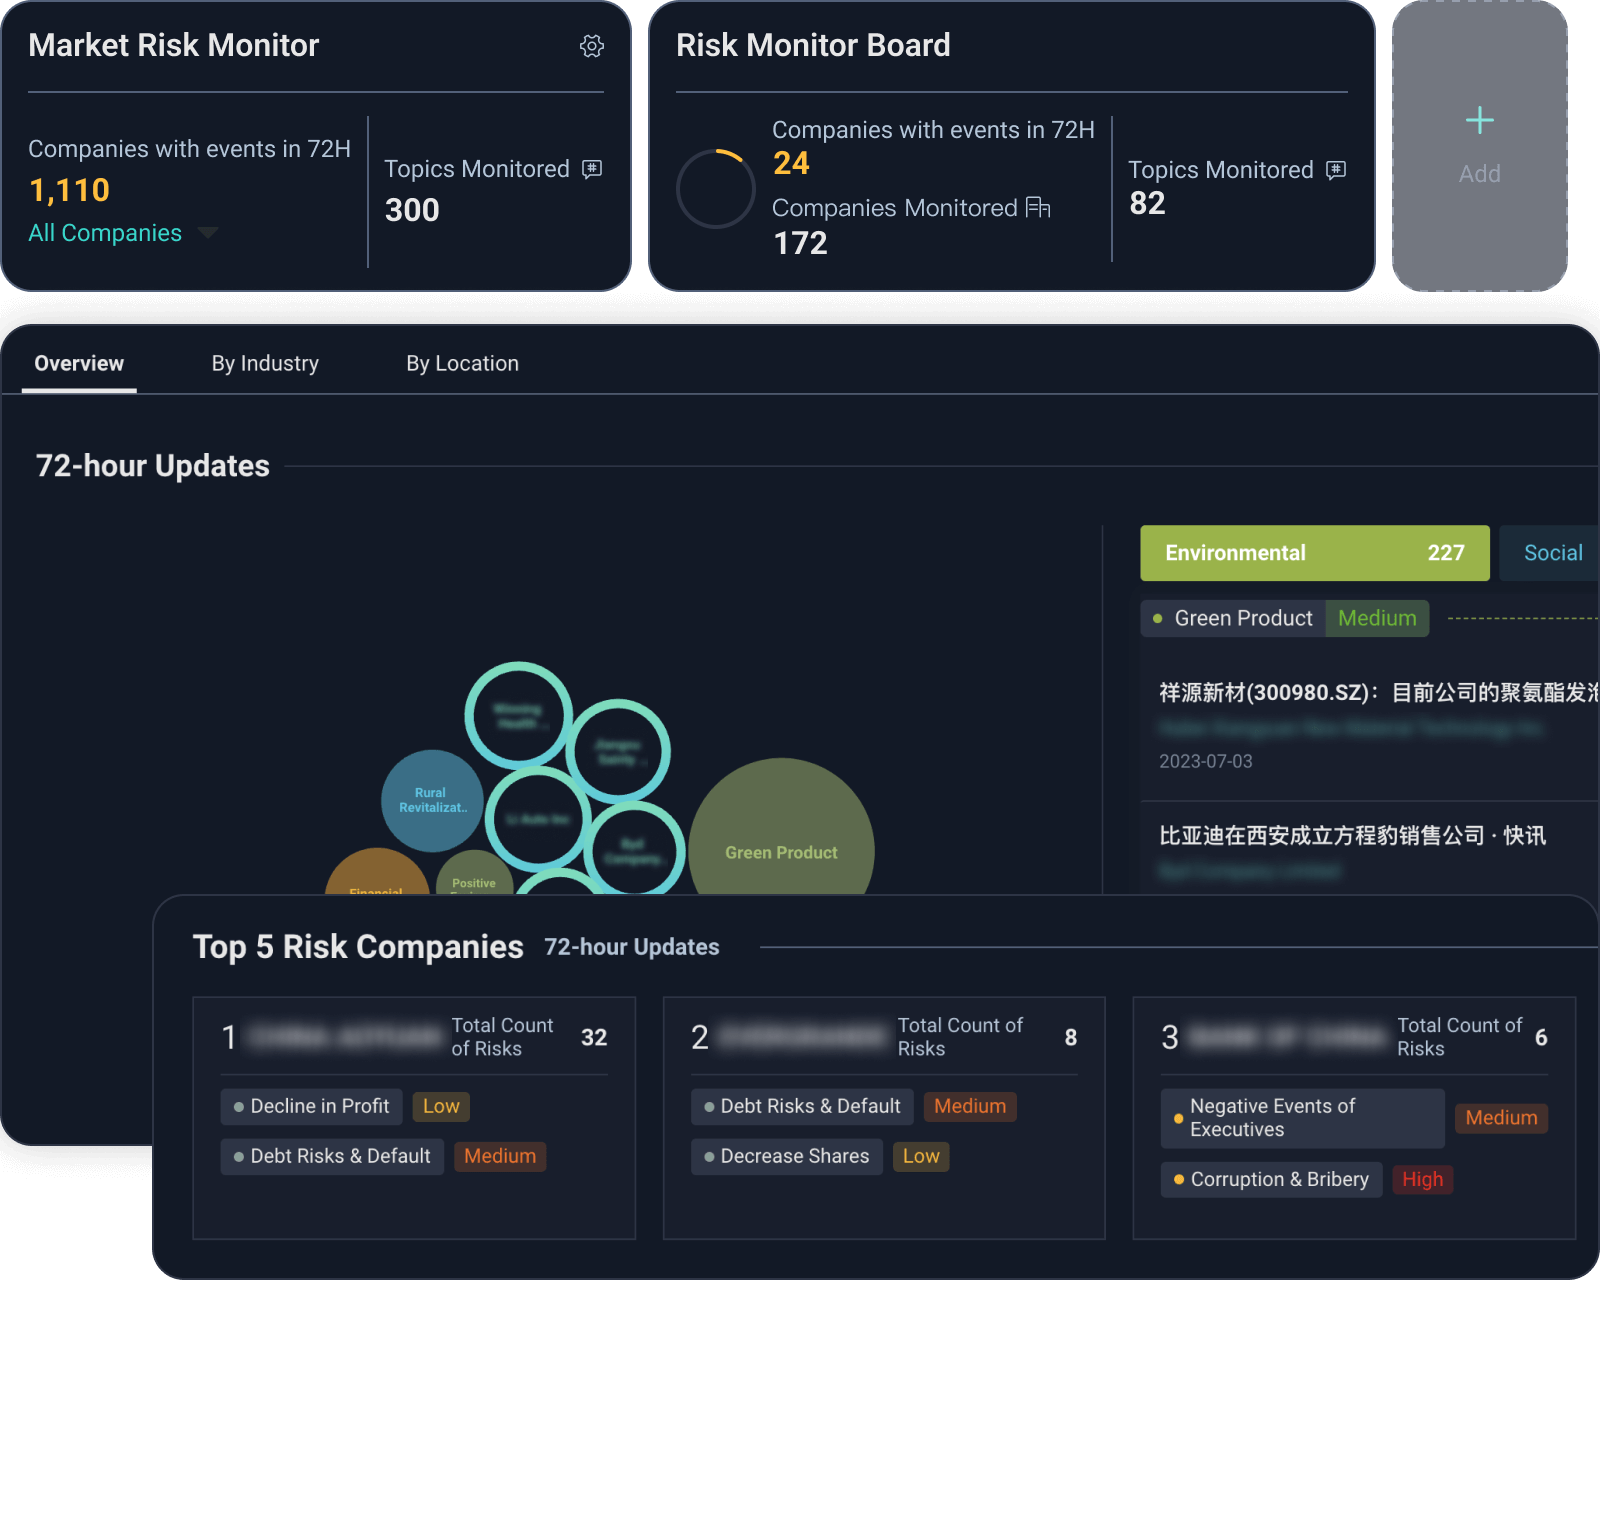
Task: Click the plus icon to add board
Action: pos(1479,121)
